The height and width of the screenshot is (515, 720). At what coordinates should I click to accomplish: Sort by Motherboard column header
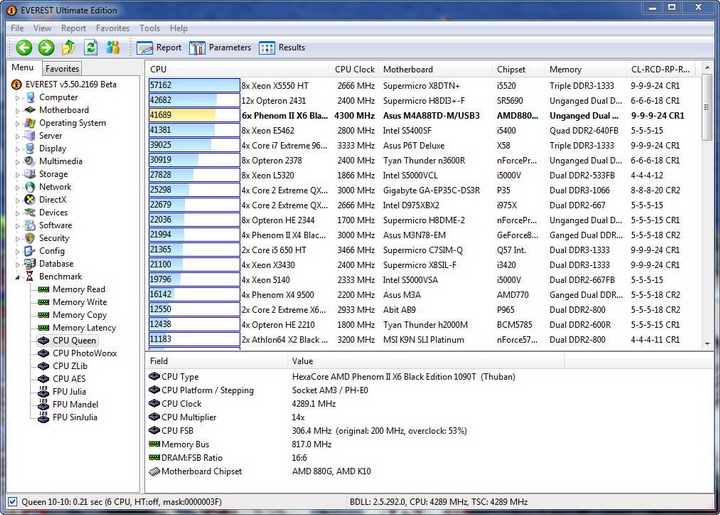tap(435, 69)
